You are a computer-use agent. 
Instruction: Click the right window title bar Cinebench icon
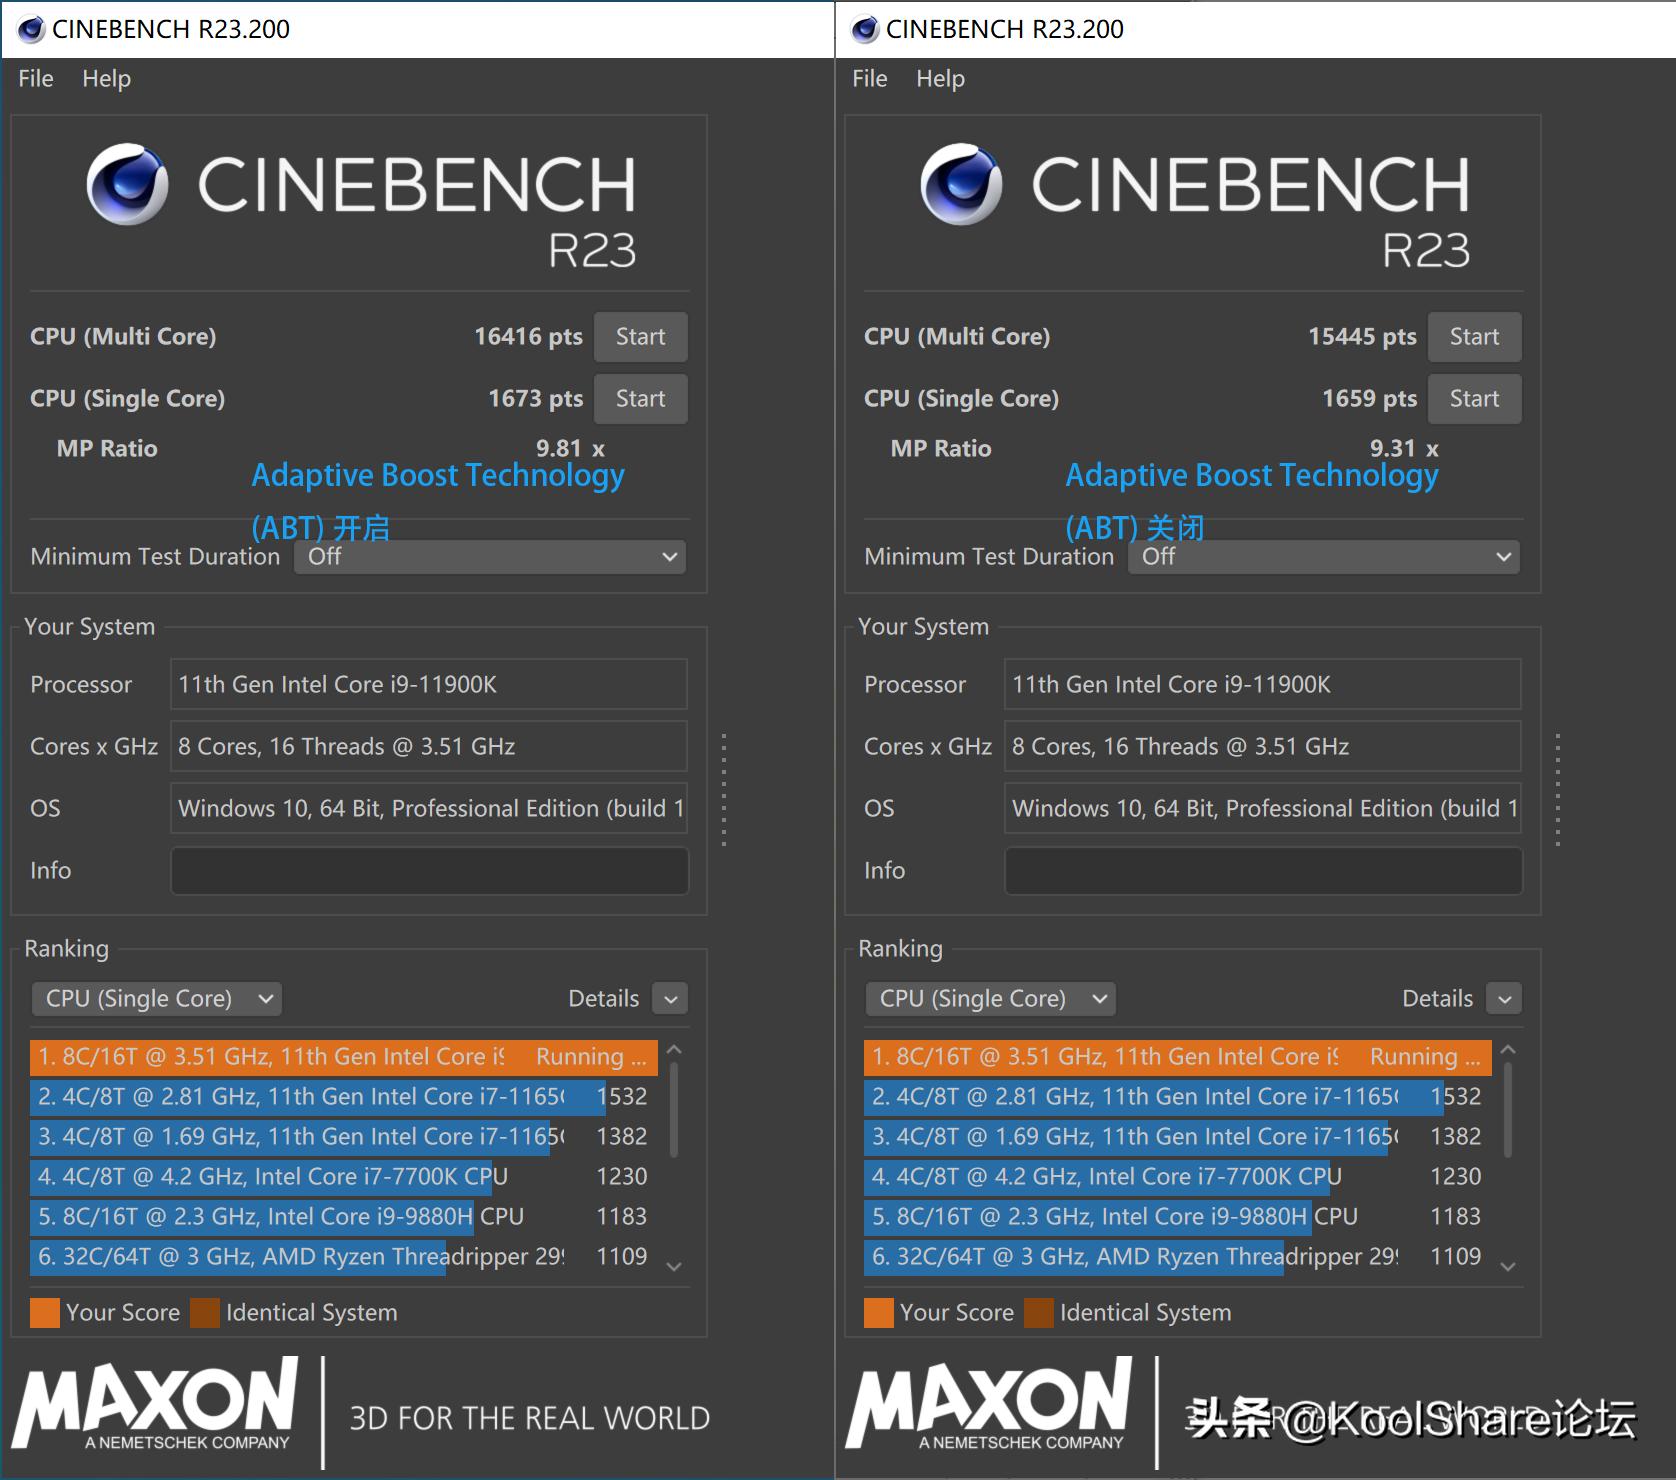tap(865, 29)
